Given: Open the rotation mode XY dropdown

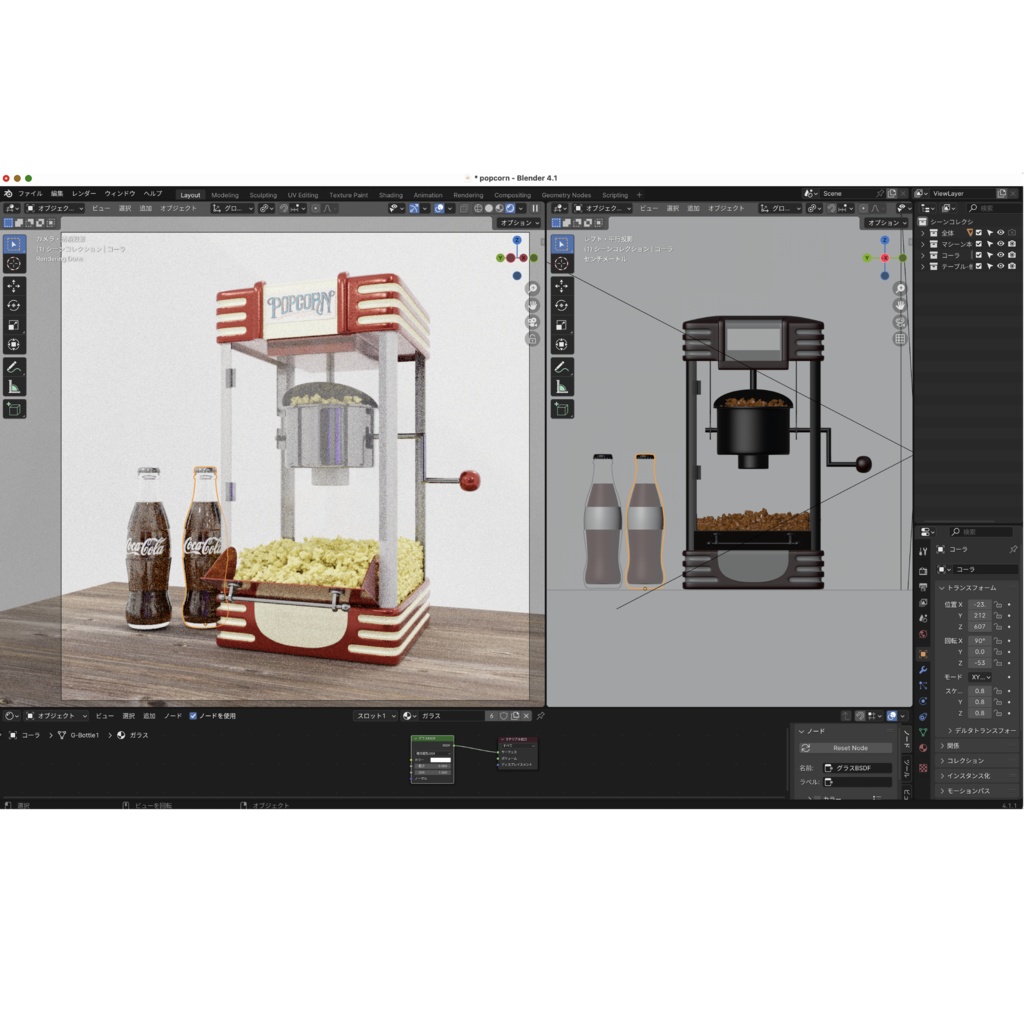Looking at the screenshot, I should [980, 677].
